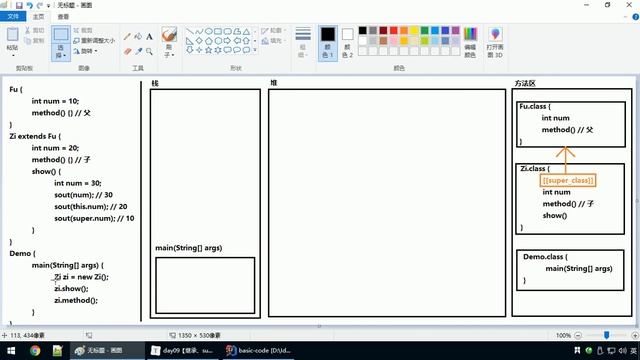The height and width of the screenshot is (360, 640).
Task: Choose the triangle shape
Action: (x=246, y=31)
